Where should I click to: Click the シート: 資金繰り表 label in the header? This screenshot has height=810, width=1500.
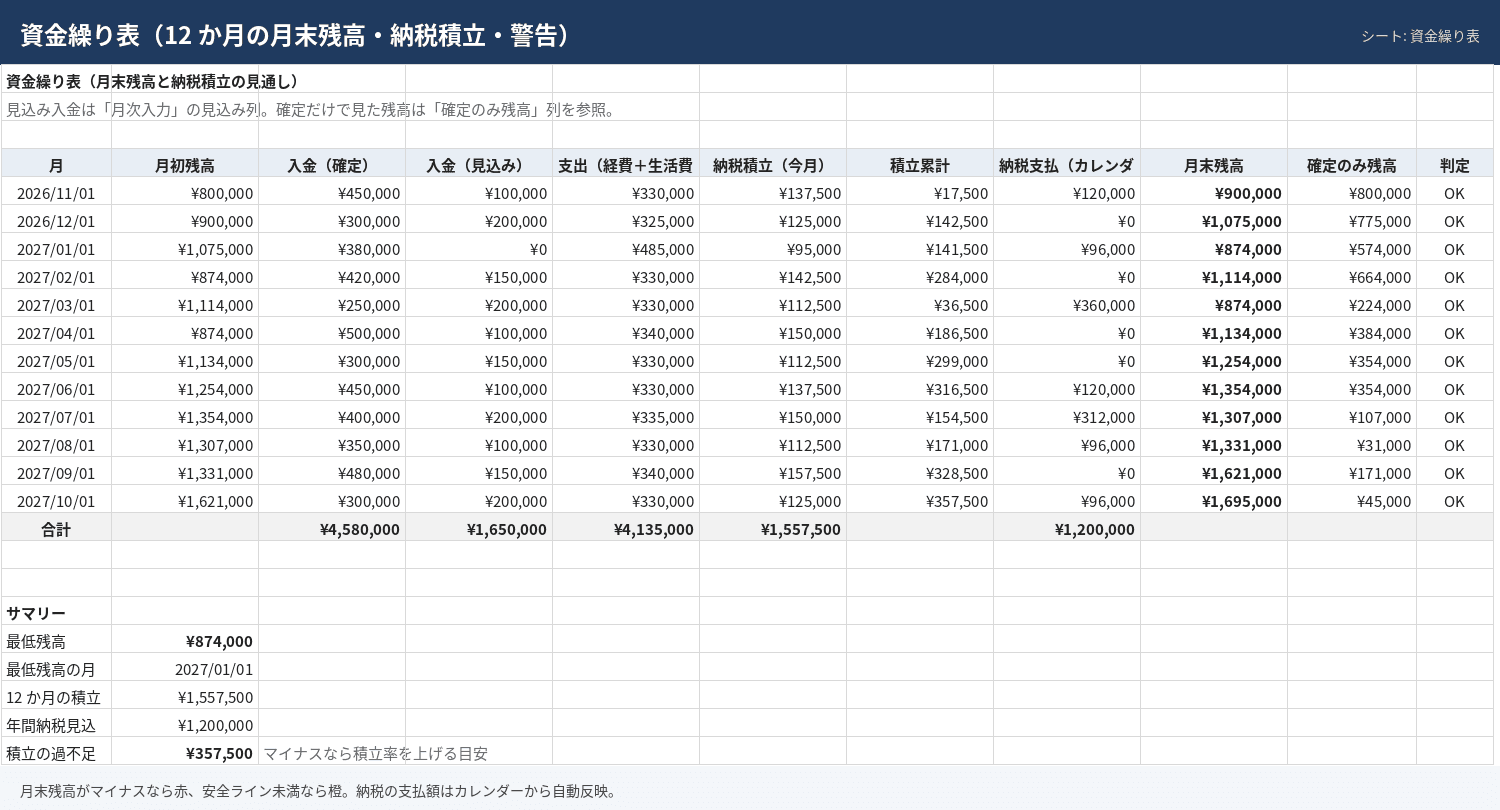1420,35
